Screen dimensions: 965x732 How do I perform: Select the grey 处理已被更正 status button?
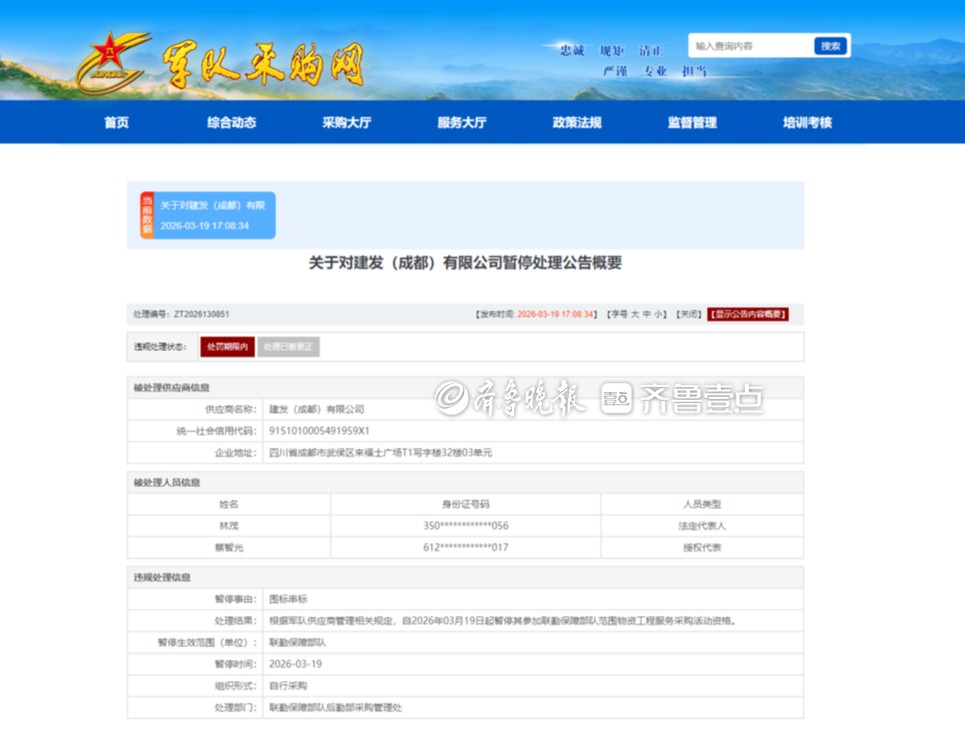pos(289,347)
